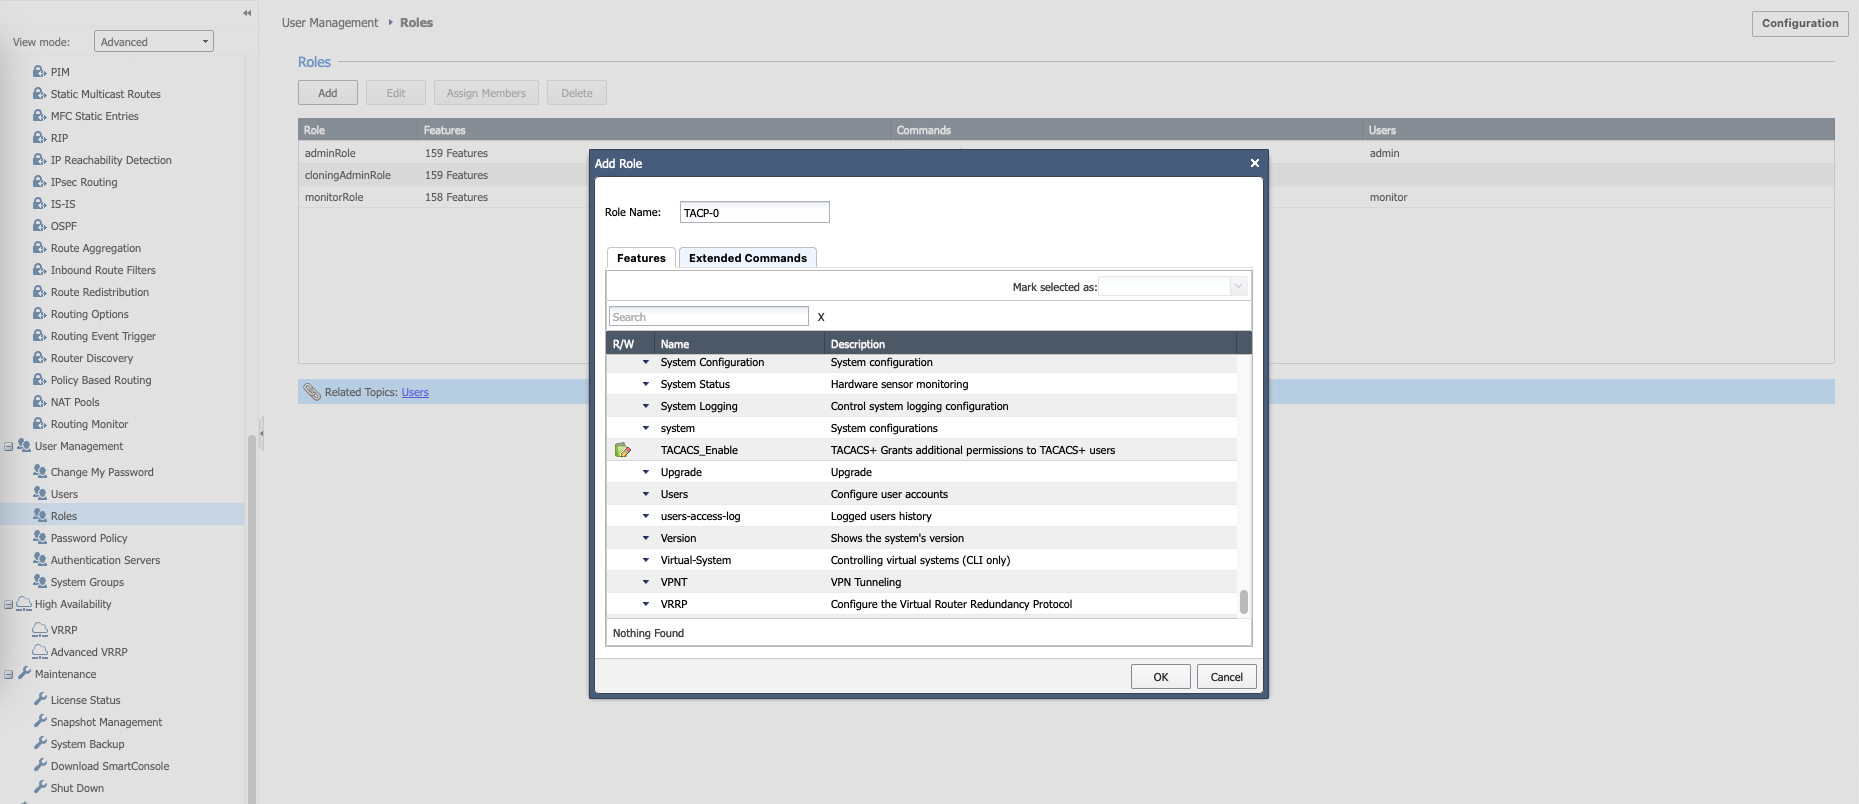
Task: Click the Password Policy sidebar icon
Action: point(40,537)
